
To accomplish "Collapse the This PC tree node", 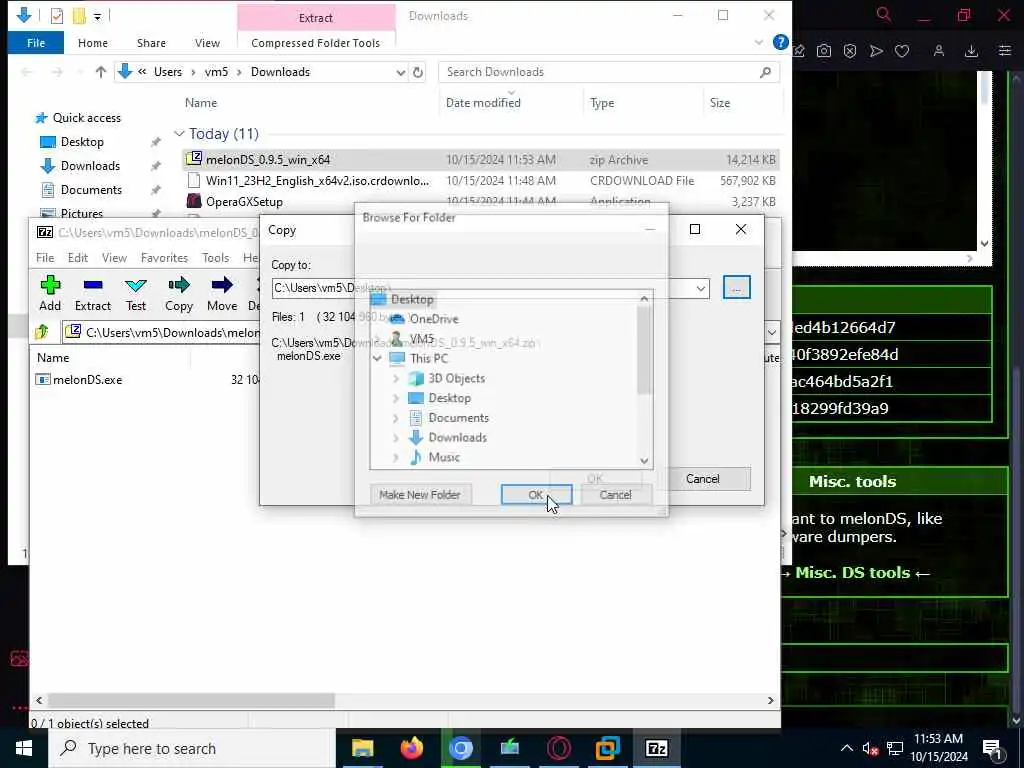I will (x=377, y=359).
